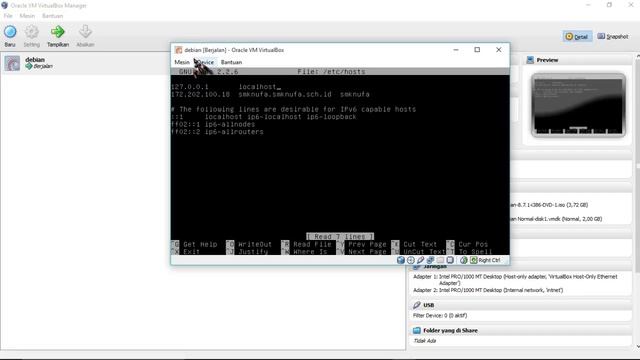The height and width of the screenshot is (360, 640).
Task: Click 'Filter Device: 0 (0 aktif)' text
Action: coord(440,316)
